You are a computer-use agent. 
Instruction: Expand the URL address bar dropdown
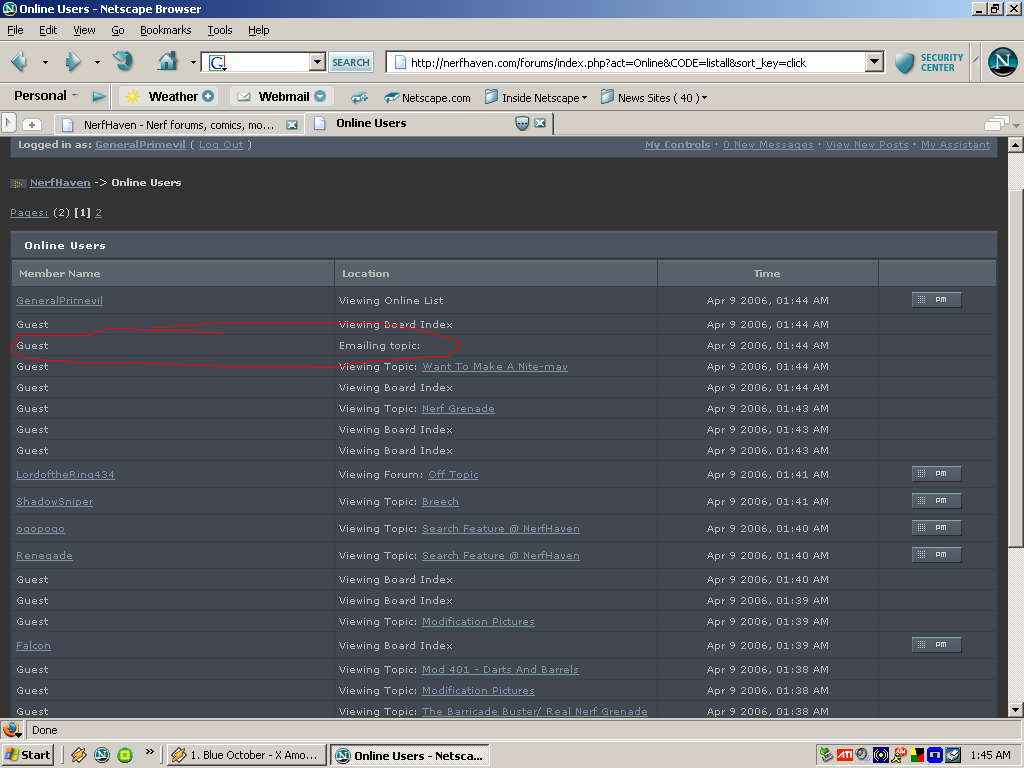coord(874,62)
